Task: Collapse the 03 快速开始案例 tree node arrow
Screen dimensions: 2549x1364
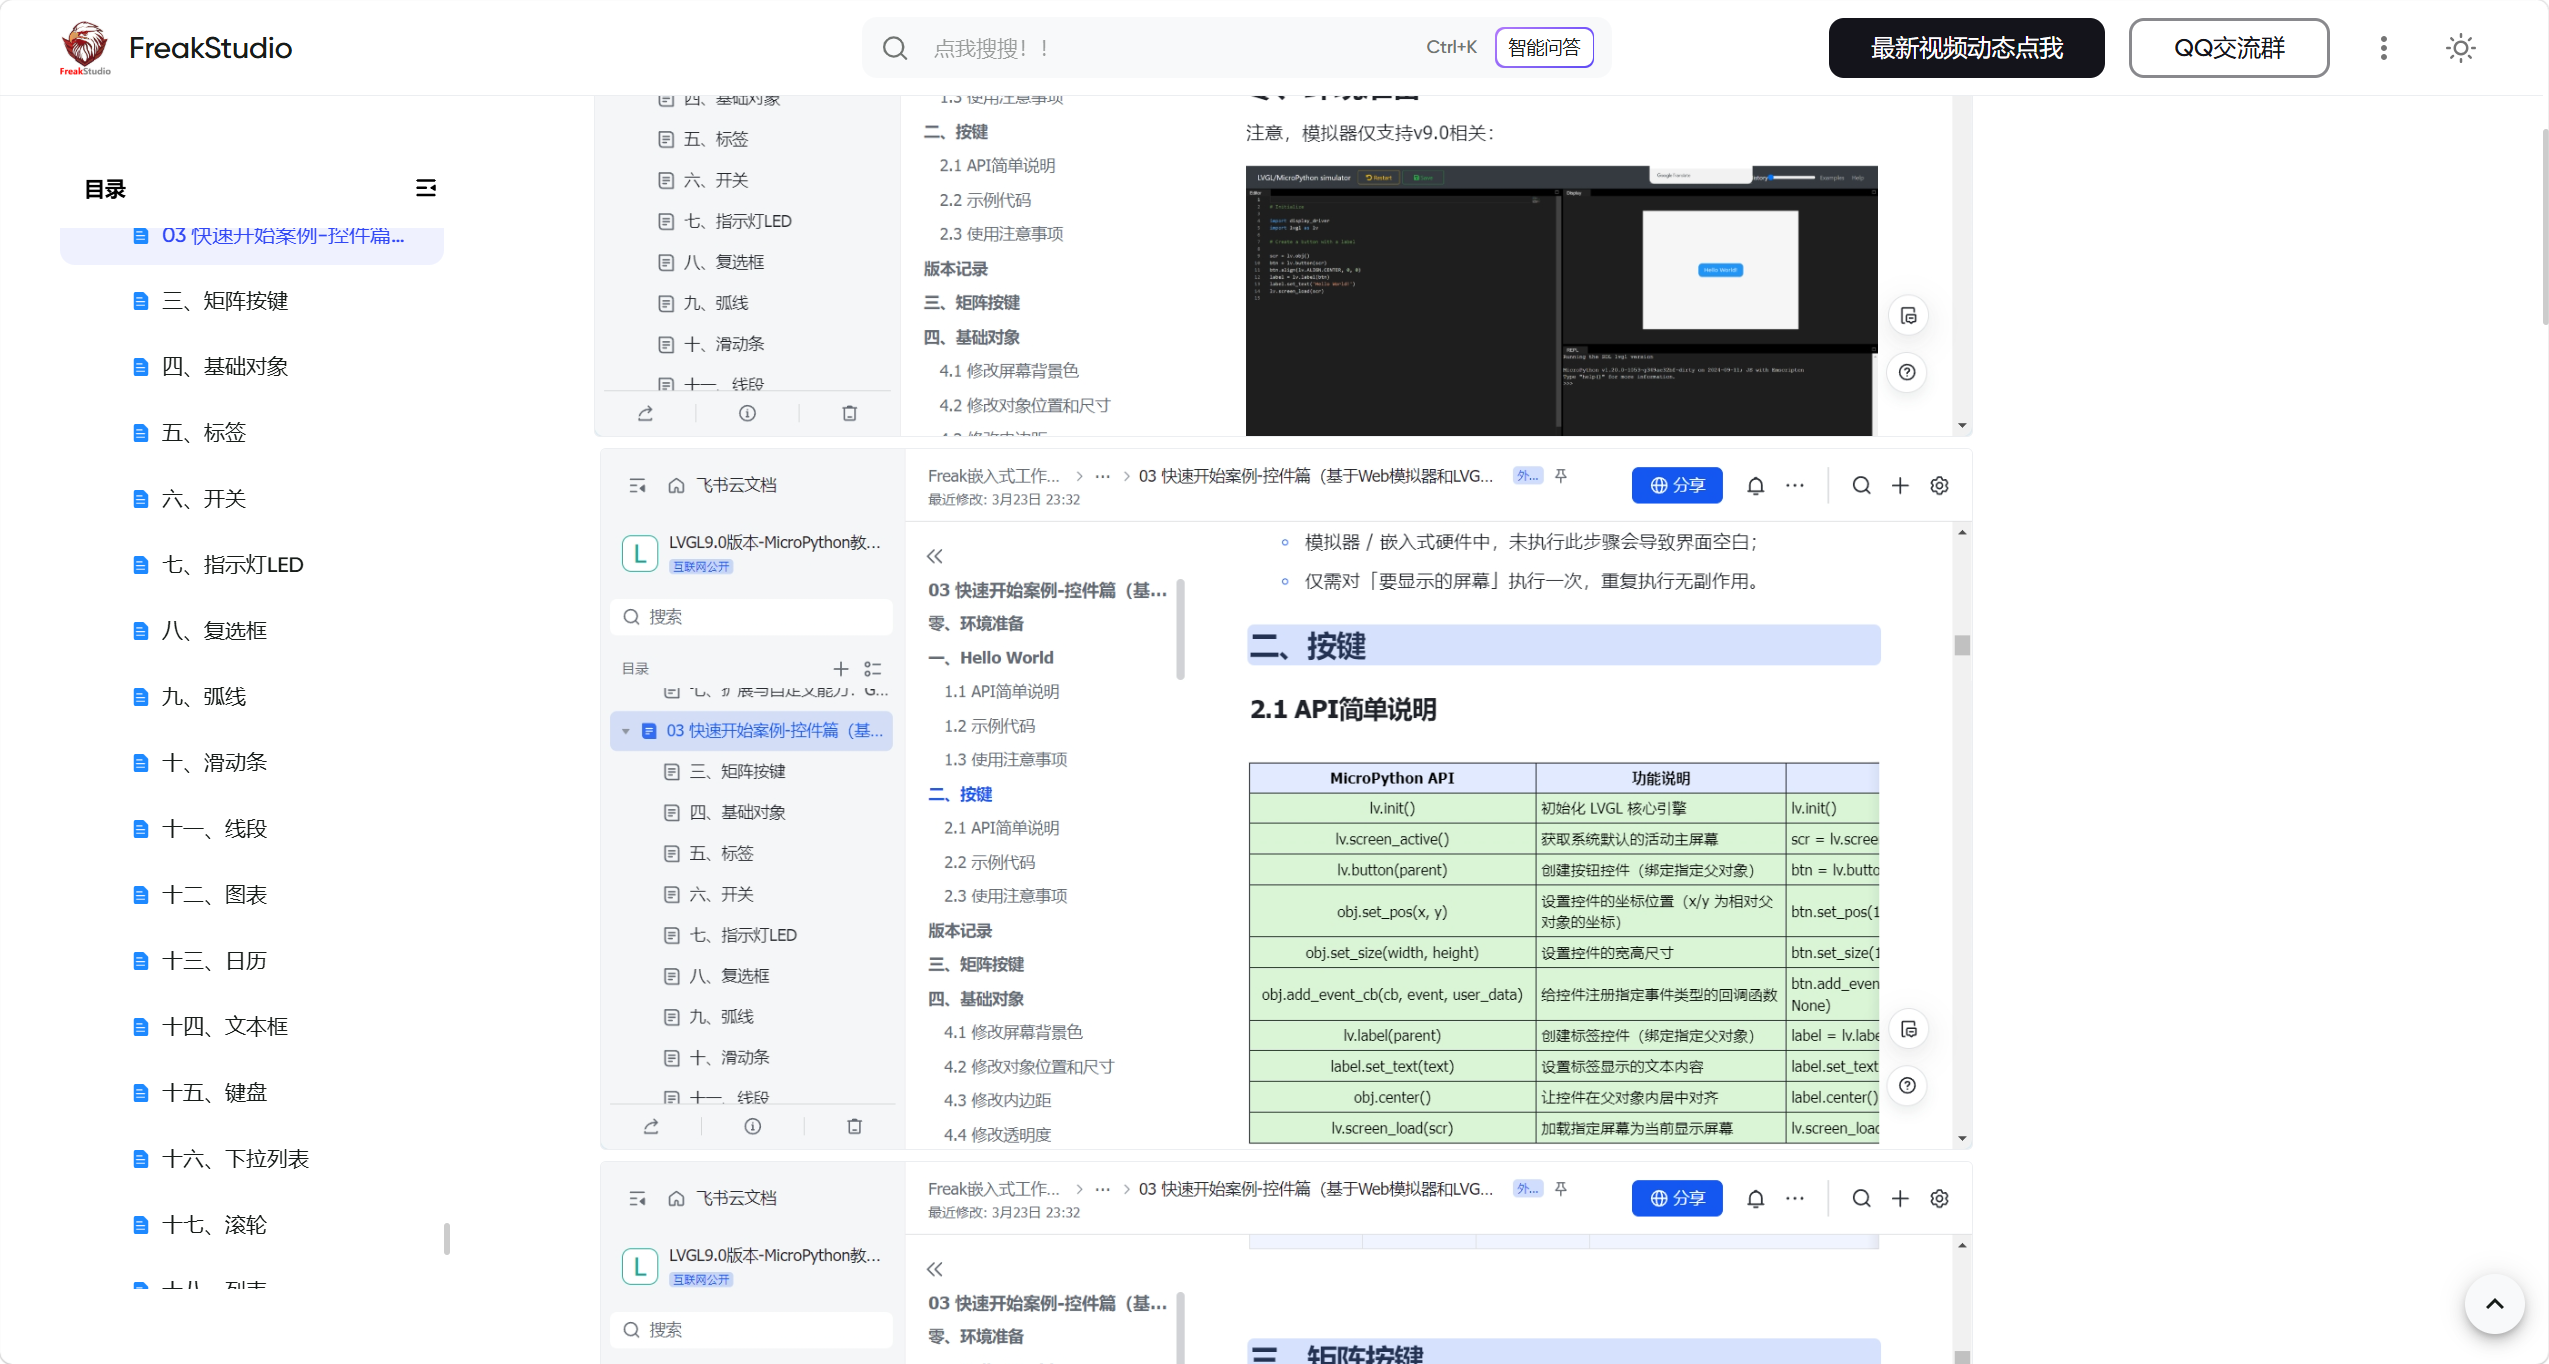Action: click(626, 731)
